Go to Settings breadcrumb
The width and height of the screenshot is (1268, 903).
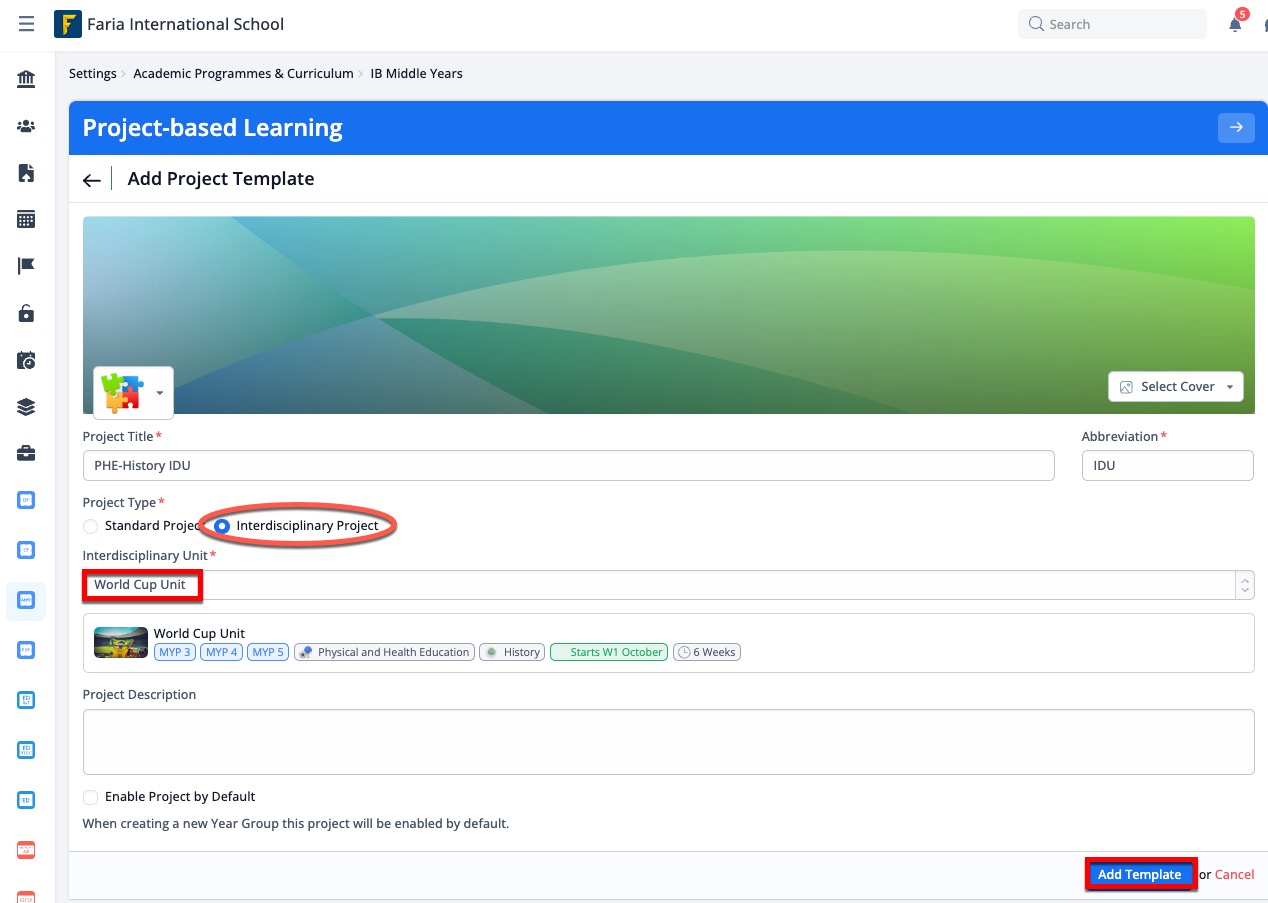92,73
